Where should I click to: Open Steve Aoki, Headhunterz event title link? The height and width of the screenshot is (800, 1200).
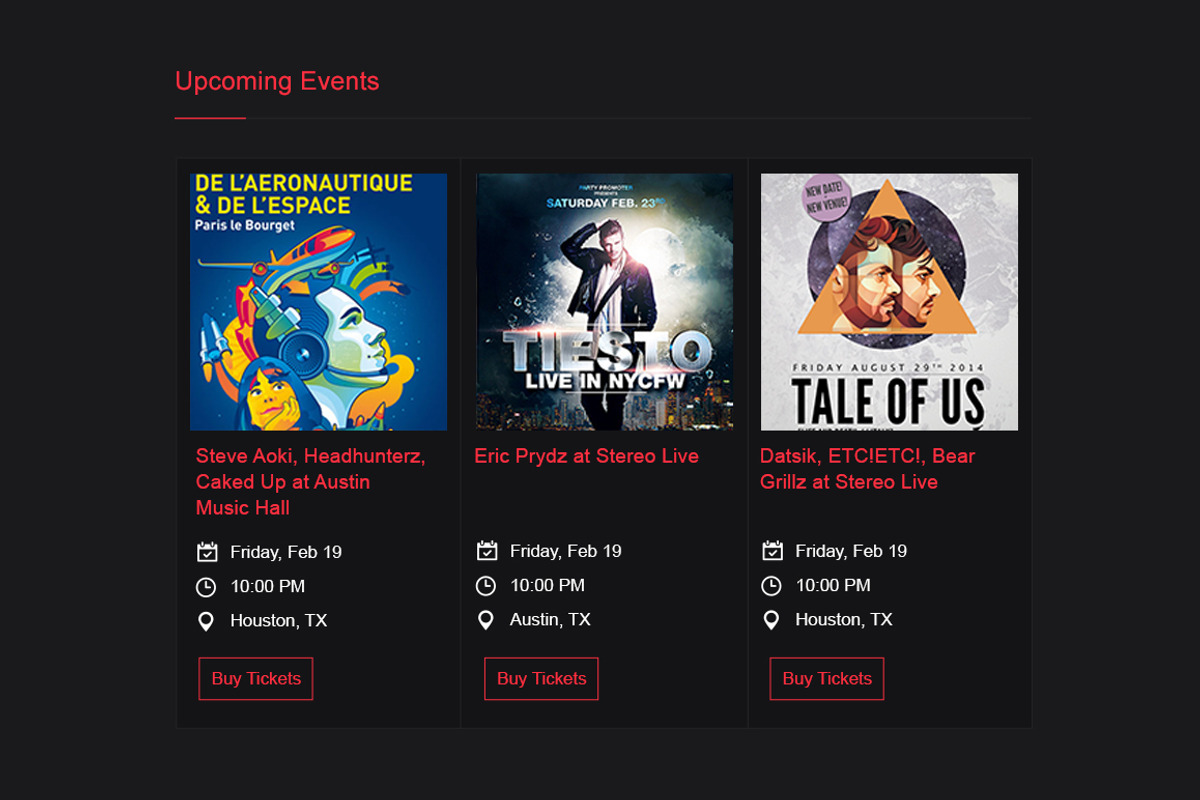click(311, 482)
